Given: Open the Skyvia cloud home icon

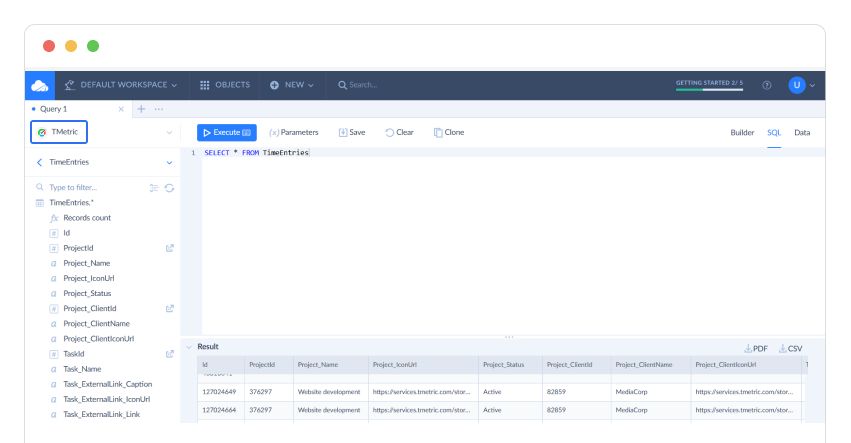Looking at the screenshot, I should point(40,85).
